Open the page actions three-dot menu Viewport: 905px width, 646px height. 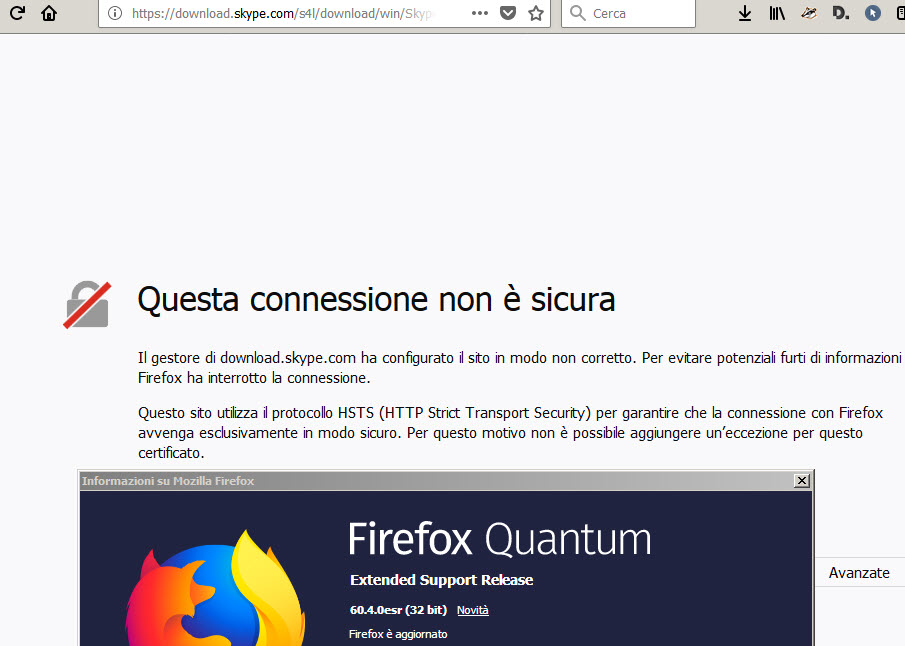pos(480,13)
